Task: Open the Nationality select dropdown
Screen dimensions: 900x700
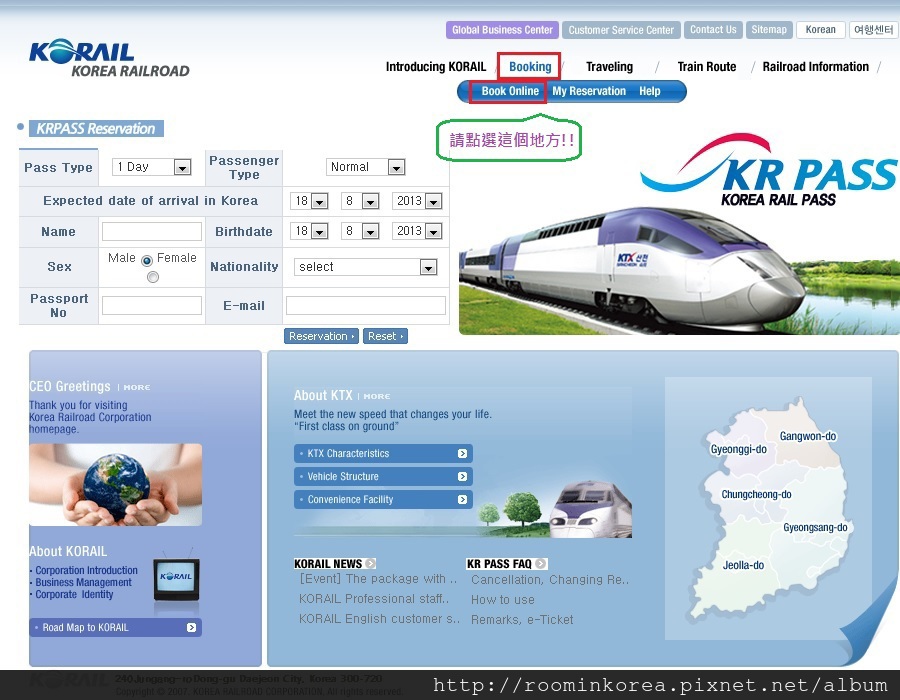Action: pos(365,267)
